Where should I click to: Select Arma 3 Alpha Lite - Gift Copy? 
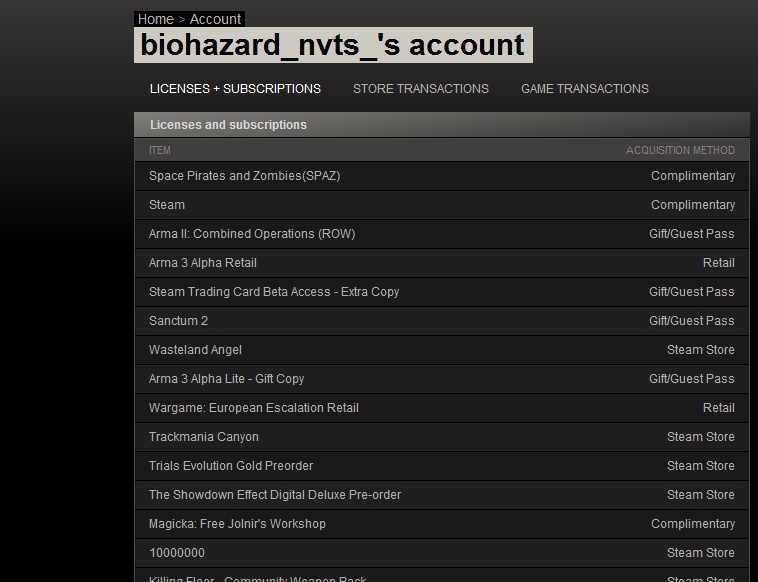click(227, 379)
